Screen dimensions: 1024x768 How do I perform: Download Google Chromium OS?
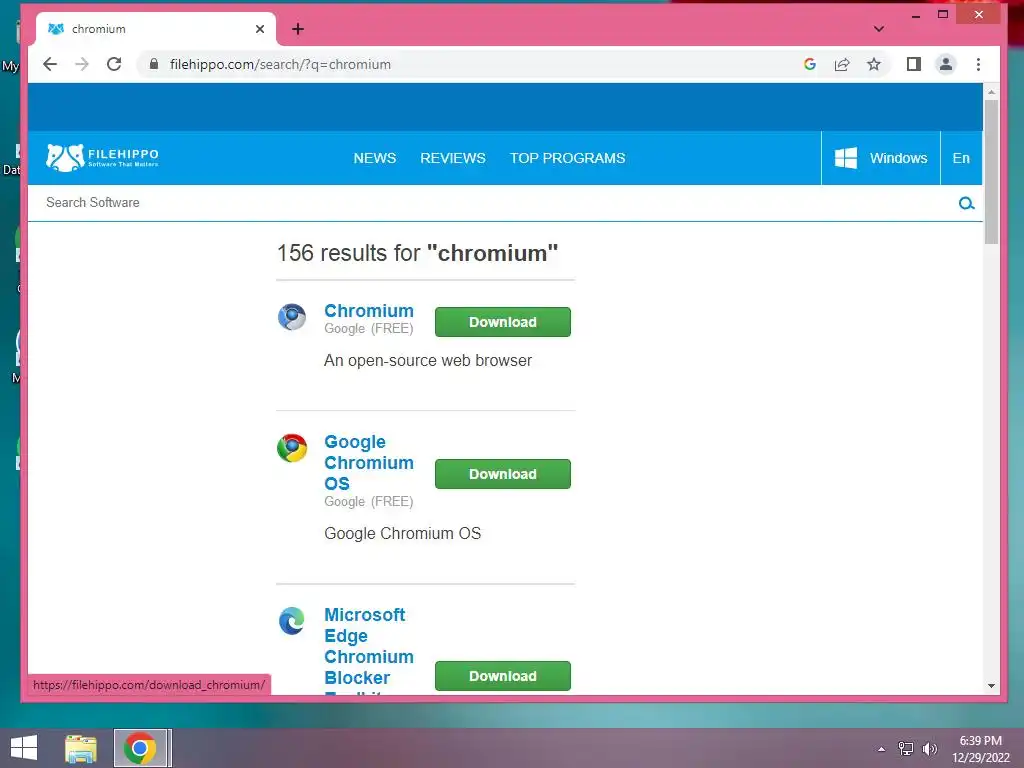coord(503,474)
